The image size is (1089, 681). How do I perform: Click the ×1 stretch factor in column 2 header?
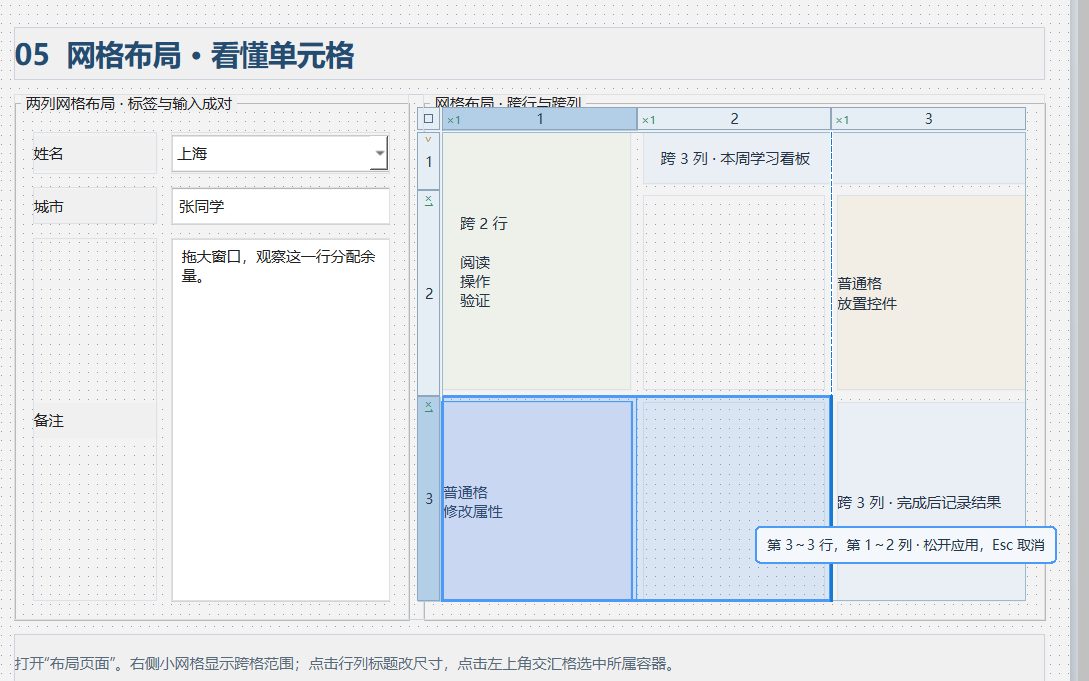648,120
